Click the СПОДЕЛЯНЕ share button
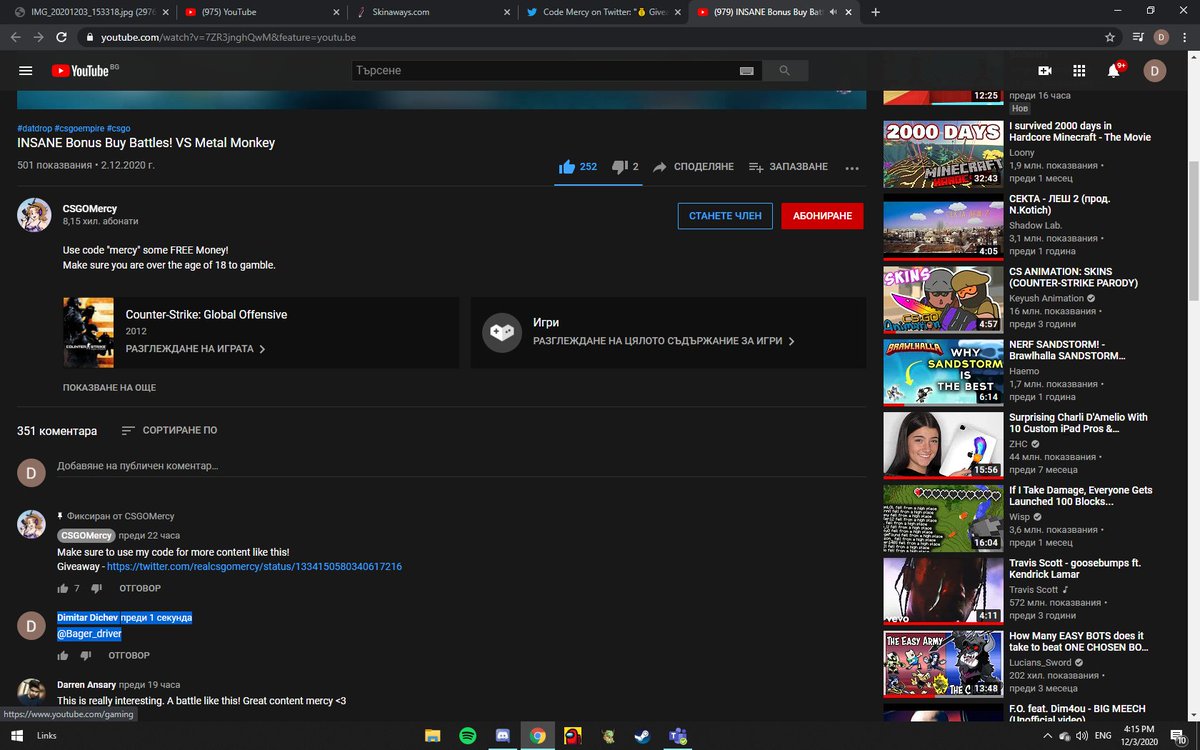The image size is (1200, 750). (x=694, y=167)
